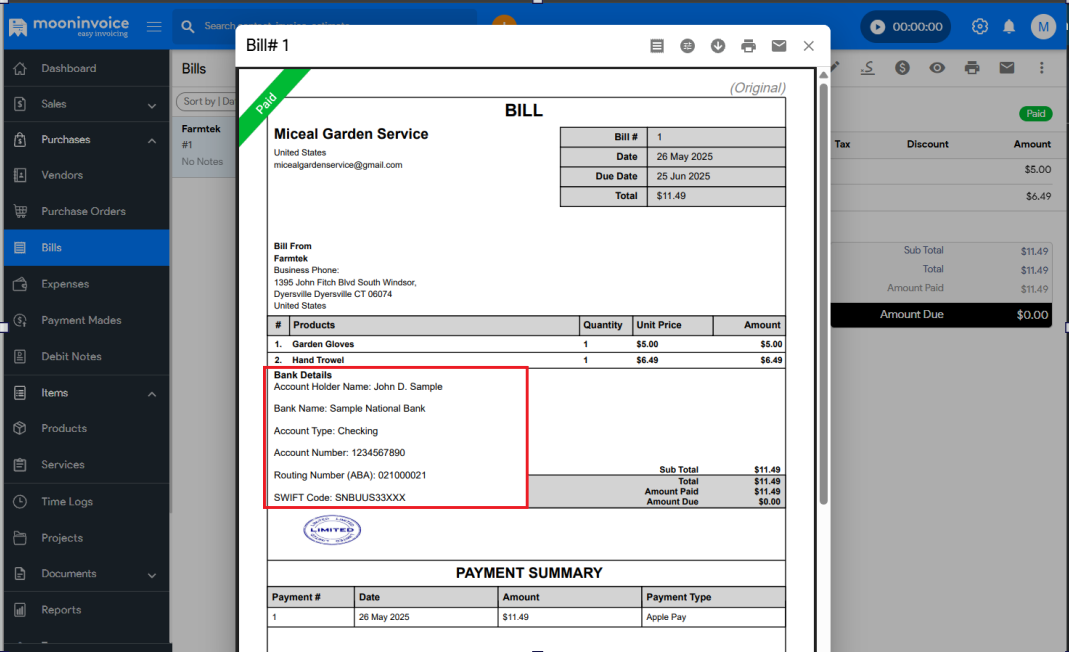
Task: Open Time Logs in the sidebar
Action: click(86, 501)
